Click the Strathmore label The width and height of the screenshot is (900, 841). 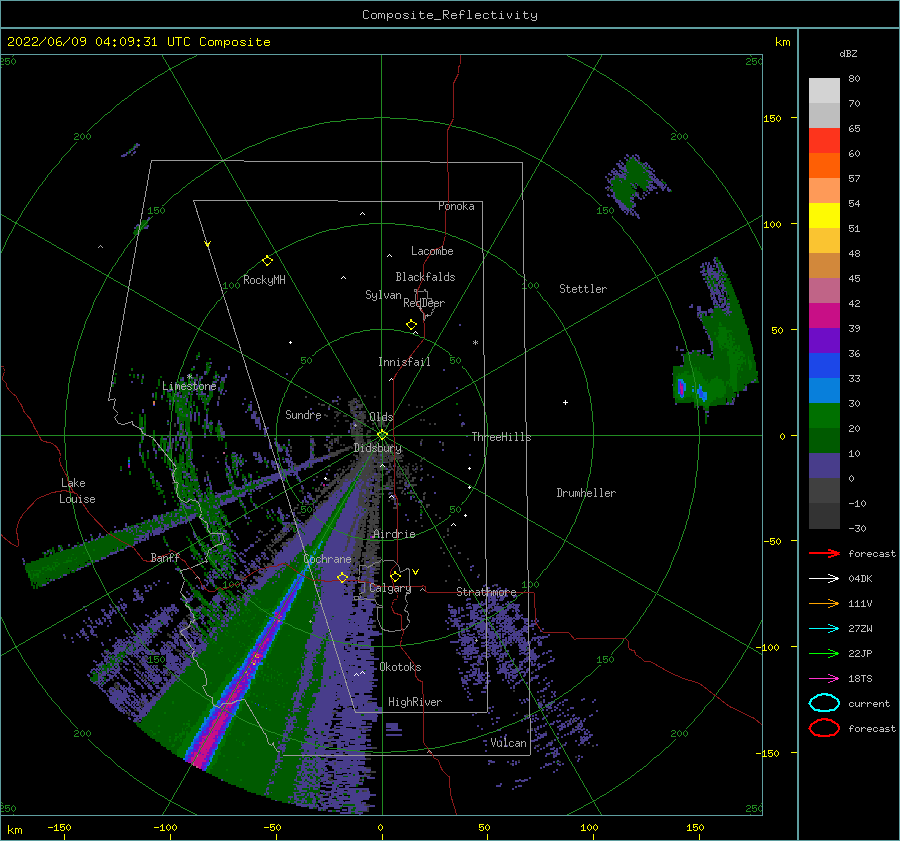pos(486,592)
